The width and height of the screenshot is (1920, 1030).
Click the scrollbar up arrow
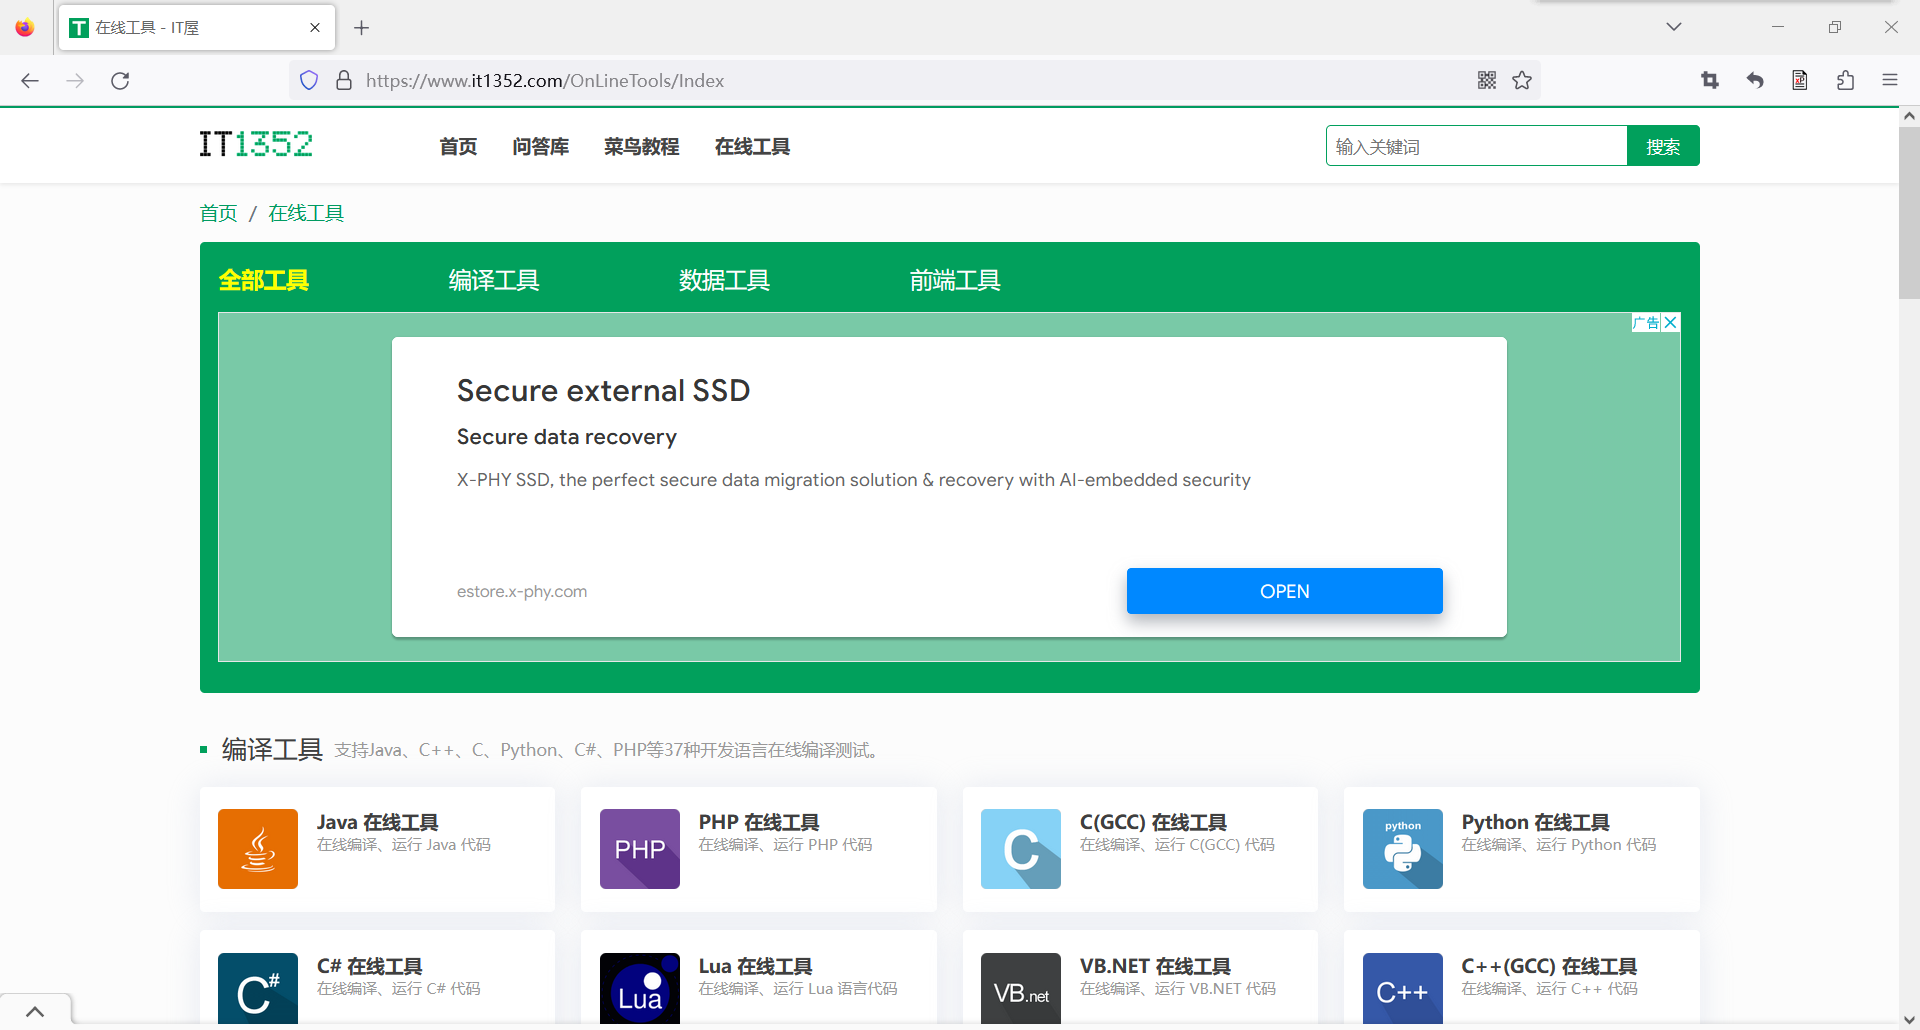1909,116
